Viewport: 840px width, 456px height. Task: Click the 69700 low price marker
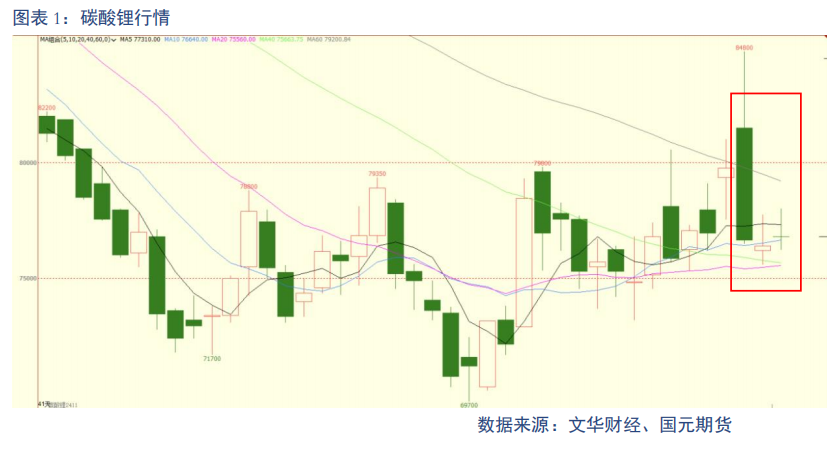tap(469, 406)
